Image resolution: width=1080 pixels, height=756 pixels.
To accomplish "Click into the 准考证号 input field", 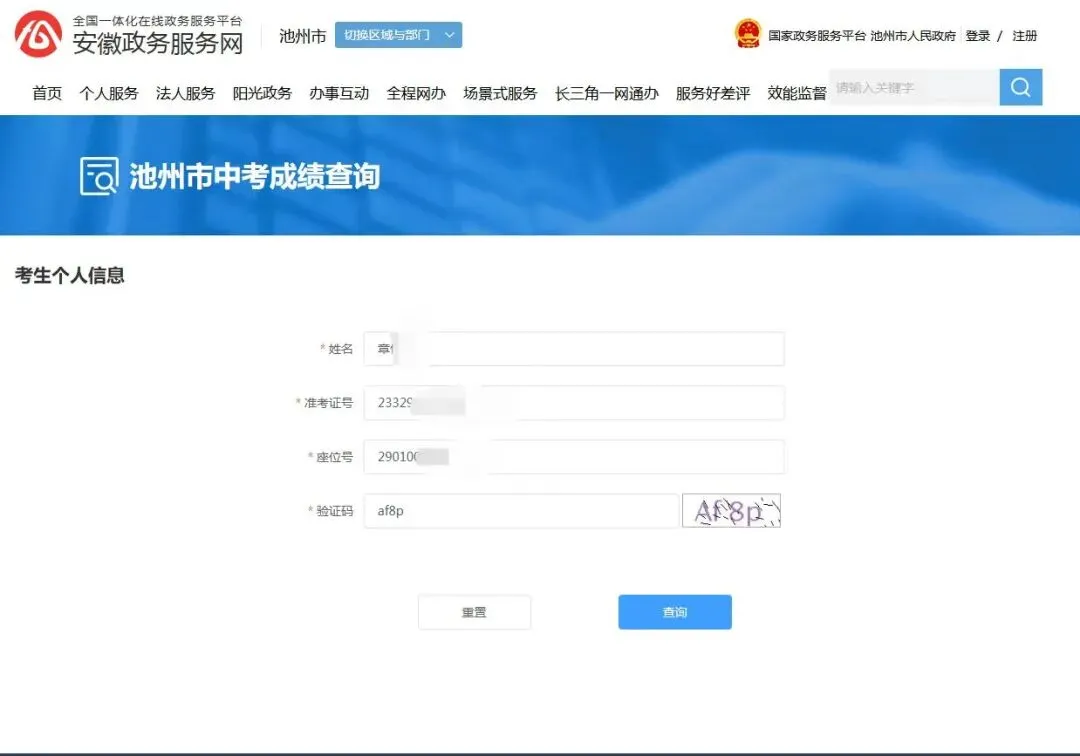I will pos(574,403).
